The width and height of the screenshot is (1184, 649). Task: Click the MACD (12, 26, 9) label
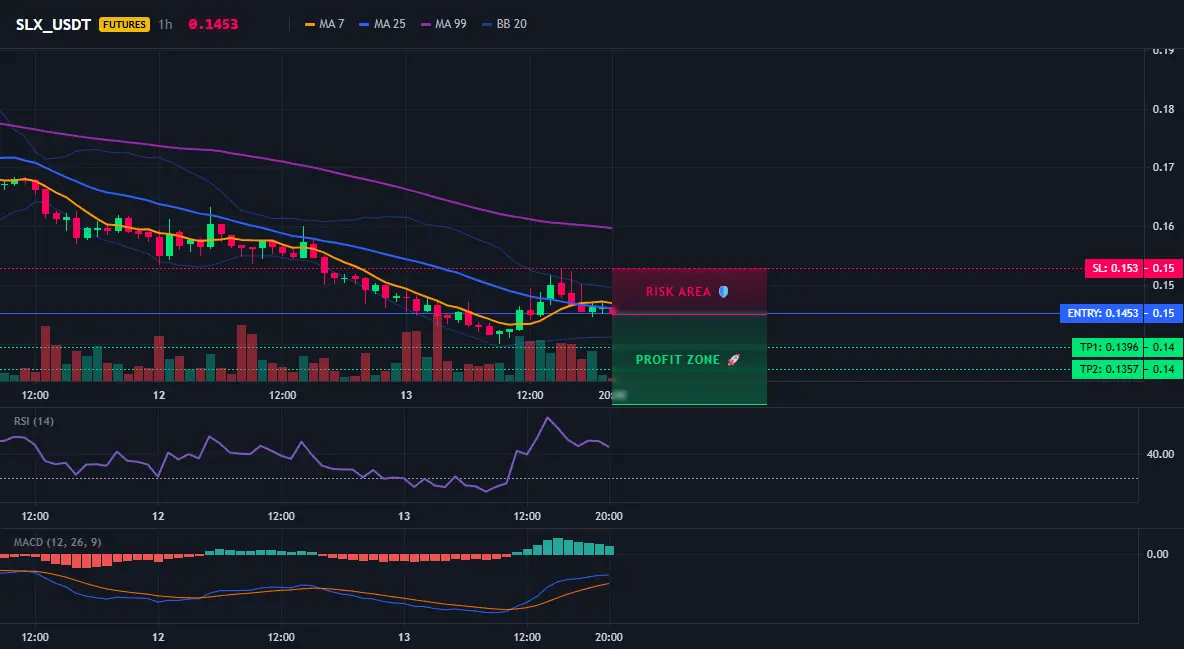click(57, 542)
